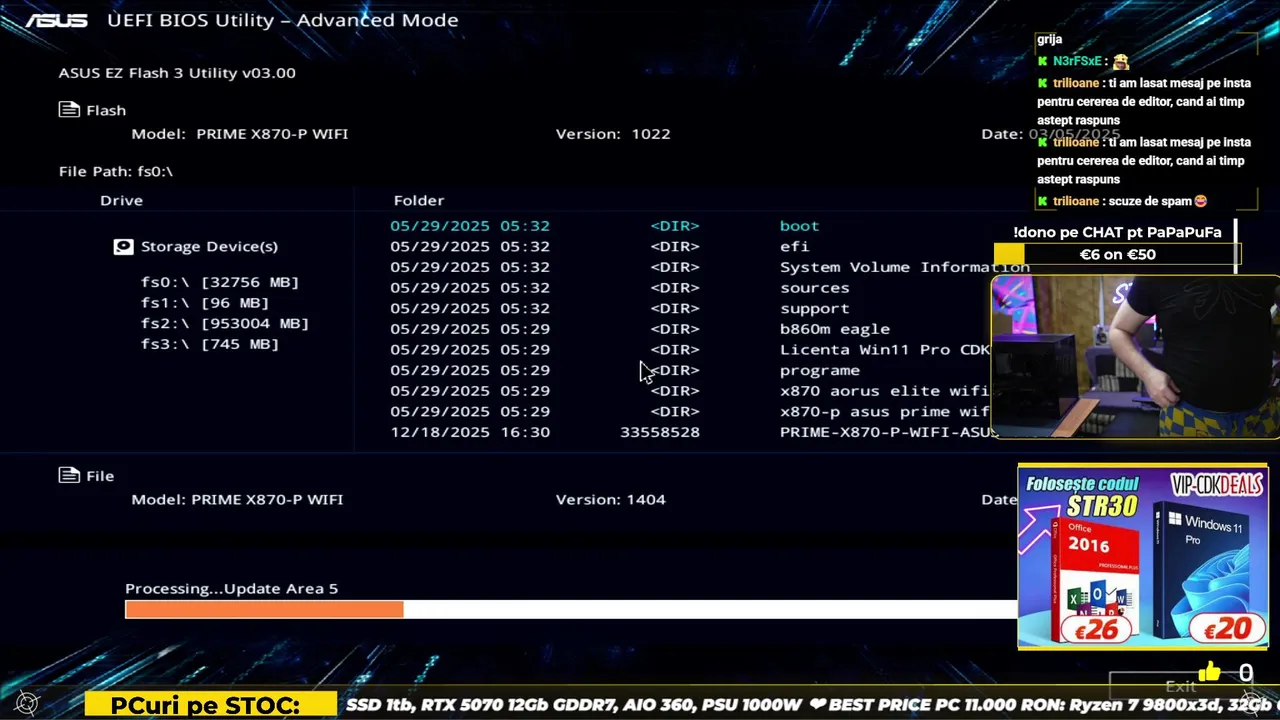Click the Exit button
The width and height of the screenshot is (1280, 720).
tap(1180, 686)
